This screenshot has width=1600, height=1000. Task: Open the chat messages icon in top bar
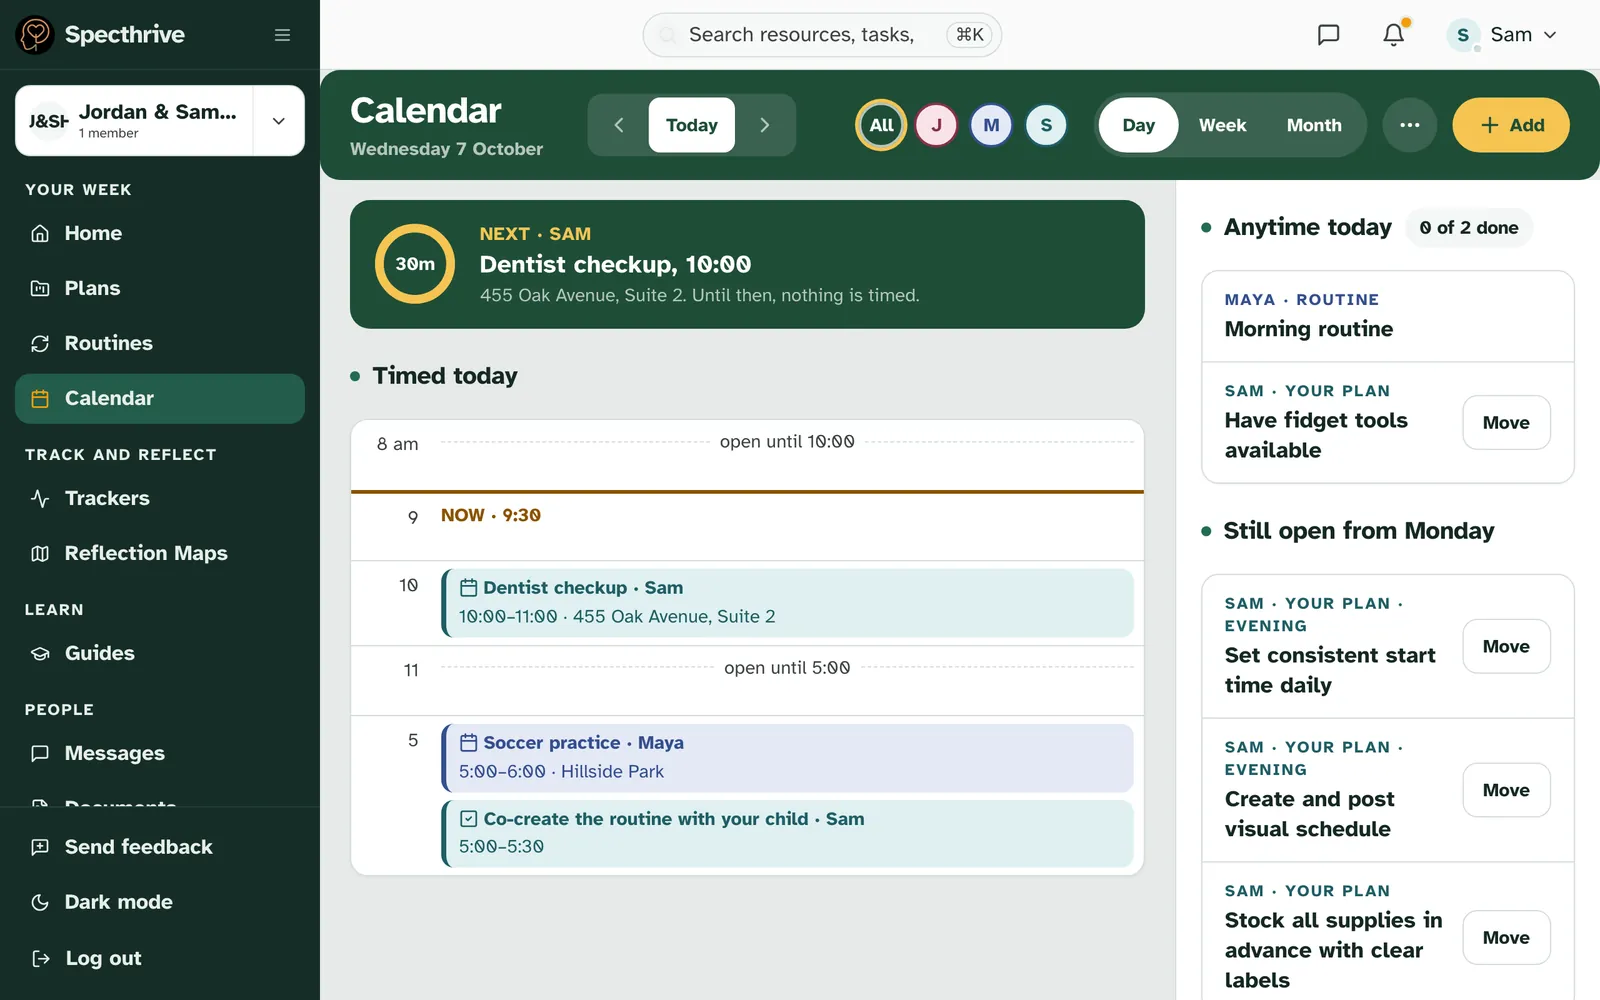(x=1328, y=35)
